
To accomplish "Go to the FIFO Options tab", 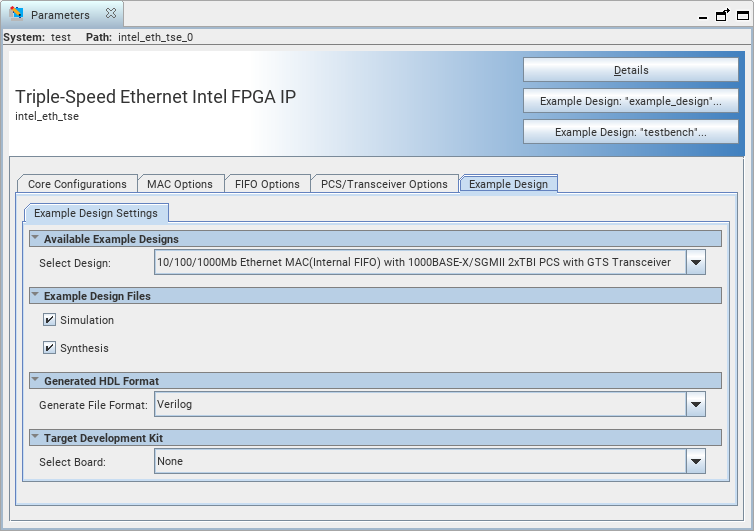I will 267,184.
